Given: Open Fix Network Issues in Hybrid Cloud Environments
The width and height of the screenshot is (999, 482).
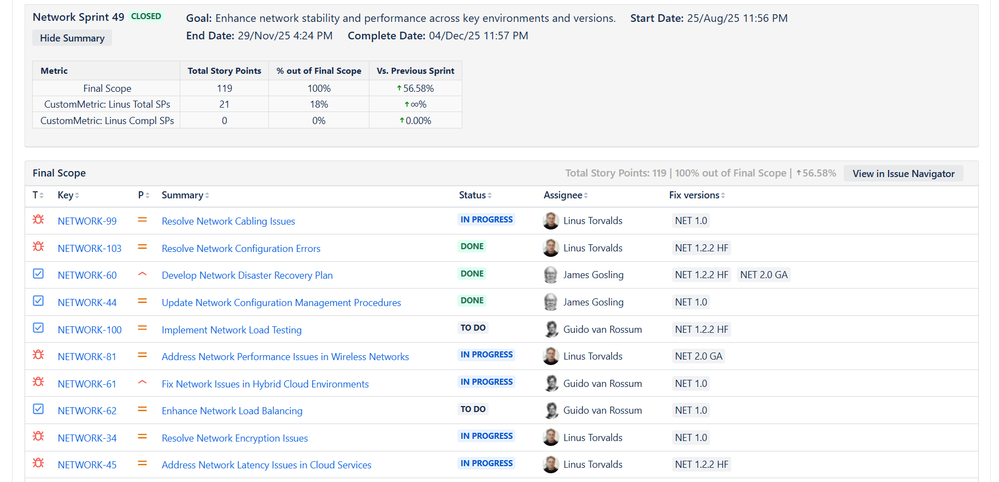Looking at the screenshot, I should point(265,384).
